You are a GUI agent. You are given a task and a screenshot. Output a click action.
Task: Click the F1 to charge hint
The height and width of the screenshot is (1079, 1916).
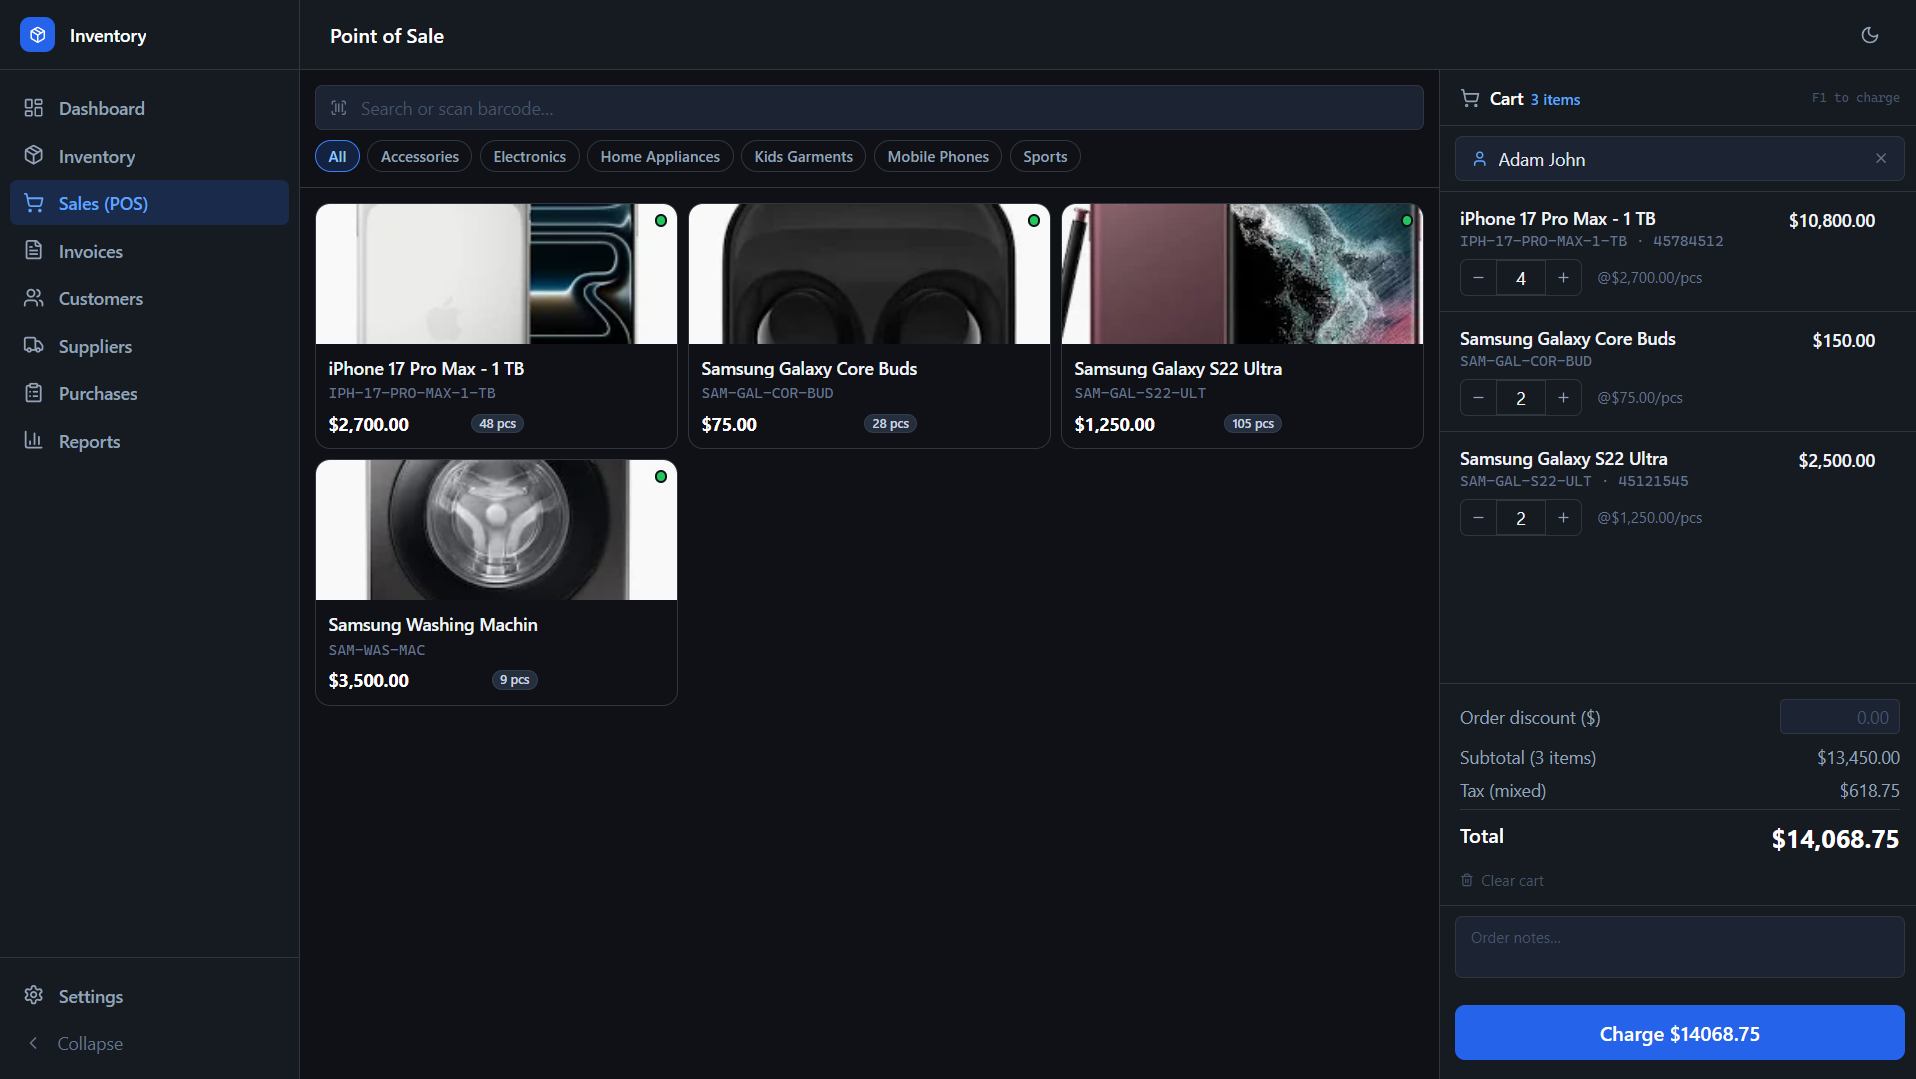pyautogui.click(x=1855, y=98)
